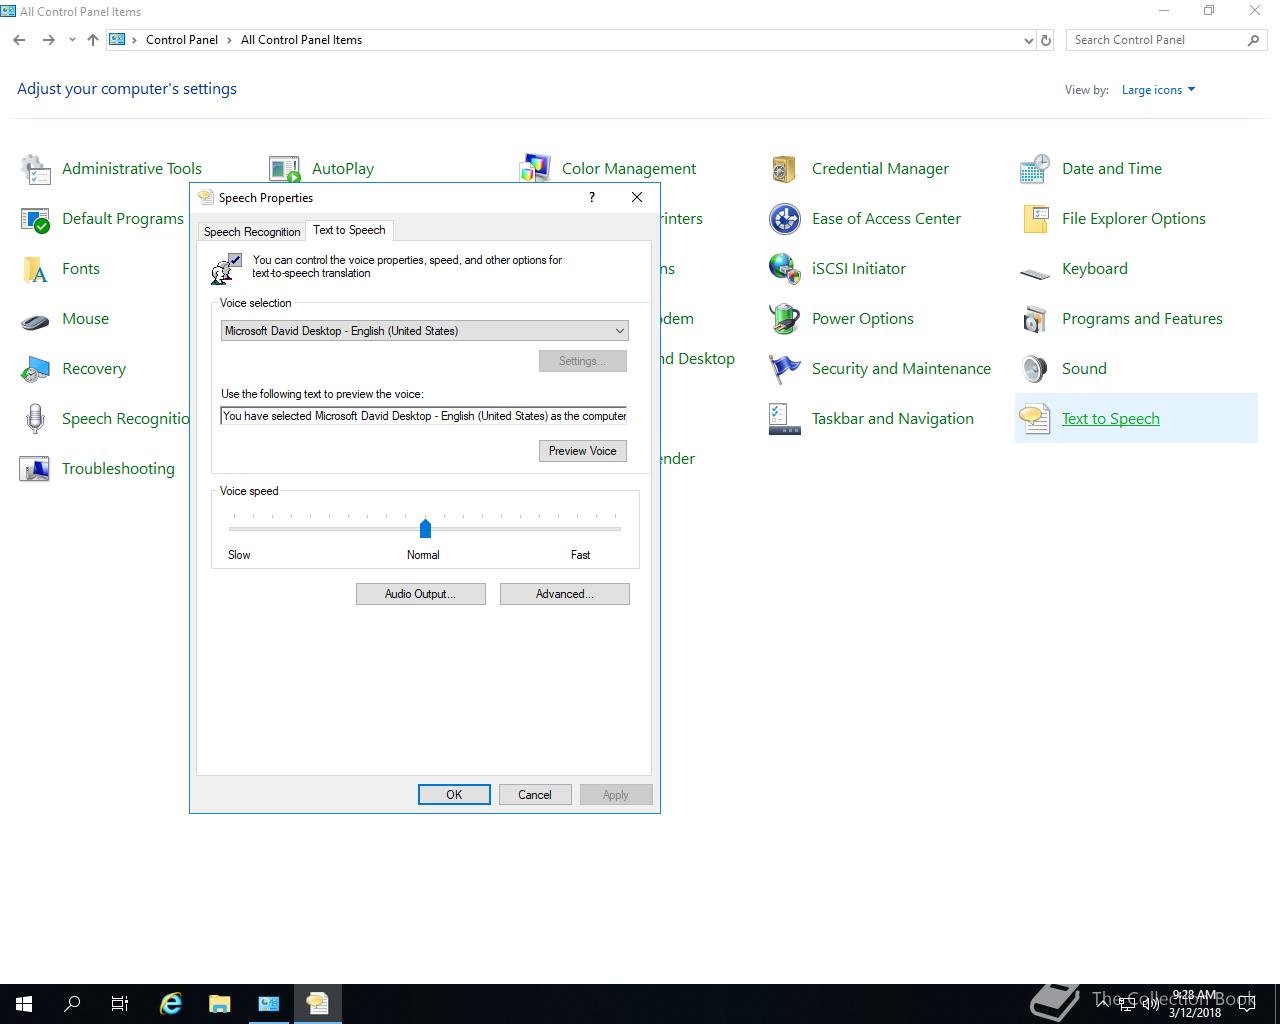Click the Programs and Features icon
The image size is (1280, 1024).
1035,319
